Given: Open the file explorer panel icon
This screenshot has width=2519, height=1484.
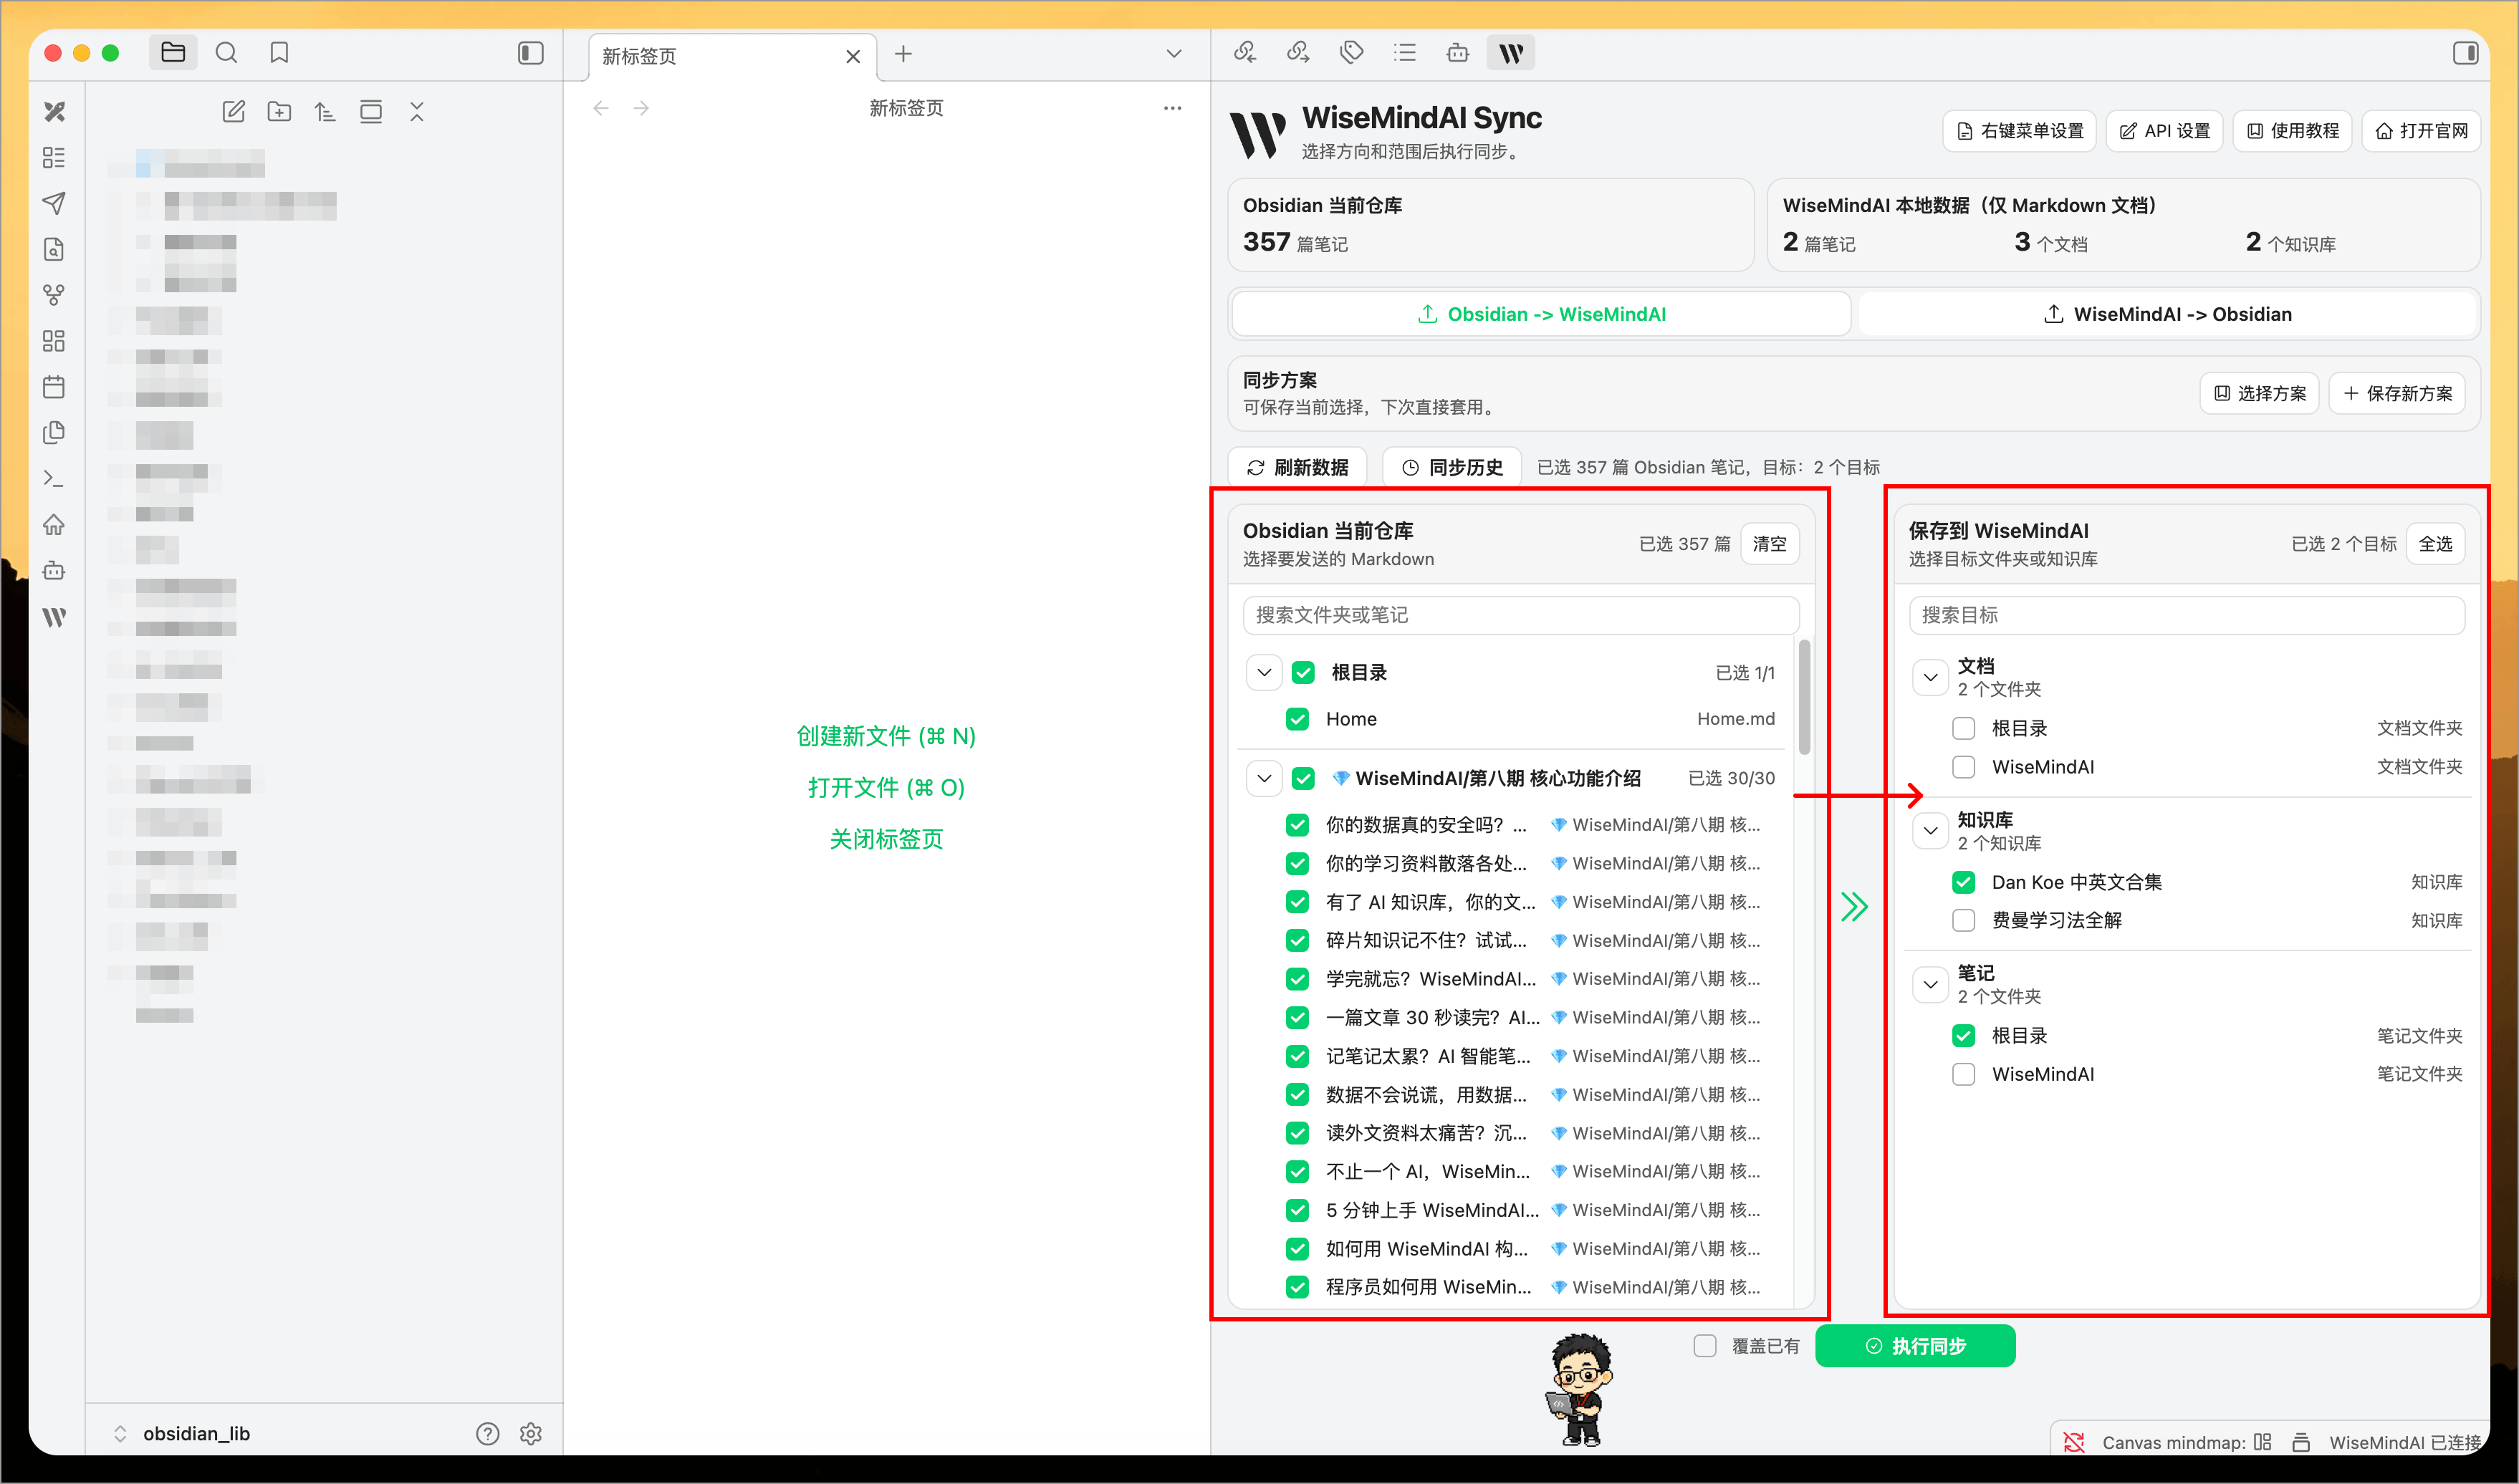Looking at the screenshot, I should [x=173, y=53].
